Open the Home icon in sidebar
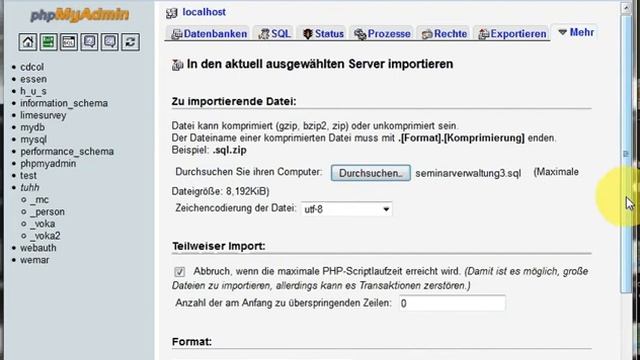The width and height of the screenshot is (640, 360). pos(28,42)
